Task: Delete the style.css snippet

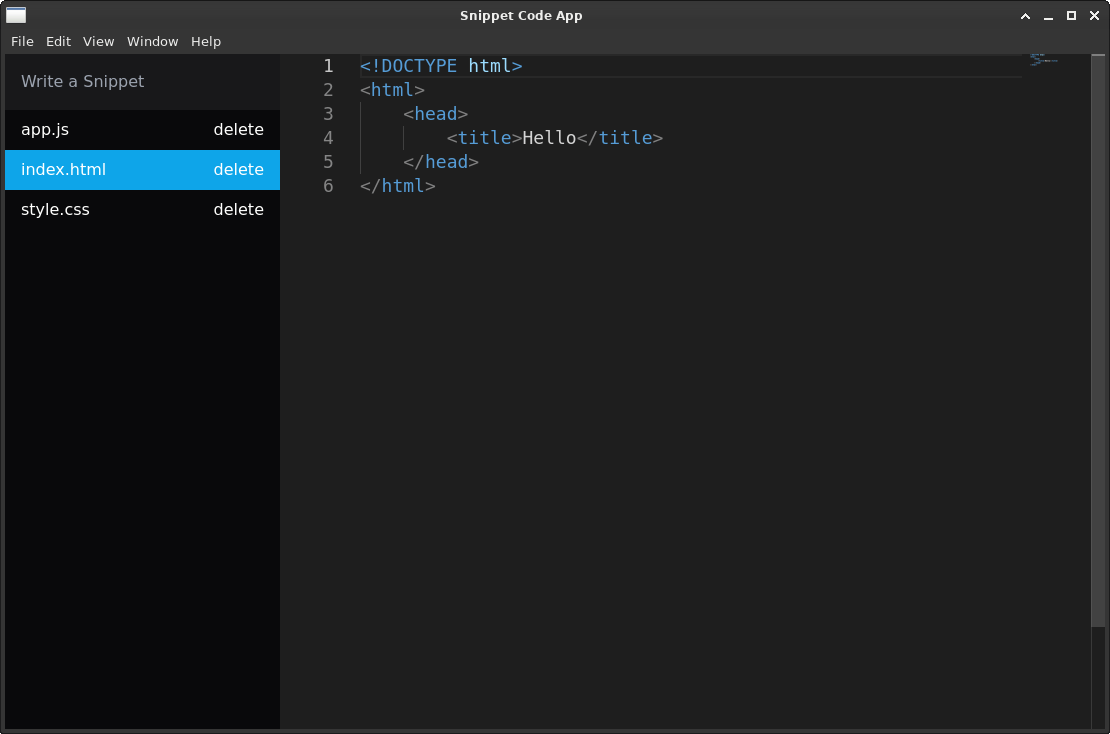Action: click(238, 210)
